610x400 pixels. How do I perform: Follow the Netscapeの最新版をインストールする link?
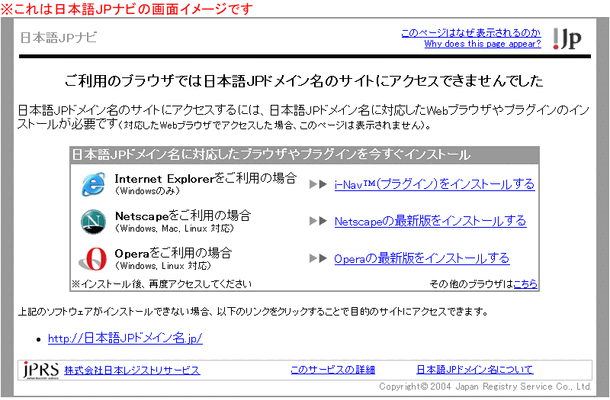pos(430,221)
